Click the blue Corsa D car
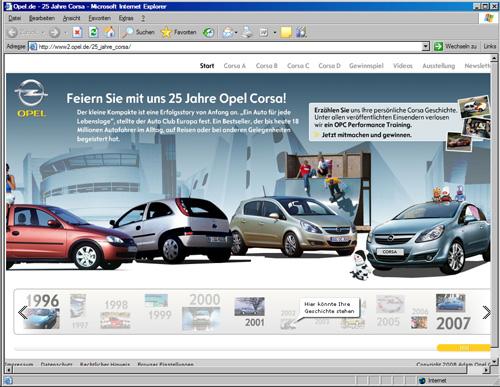 coord(429,238)
